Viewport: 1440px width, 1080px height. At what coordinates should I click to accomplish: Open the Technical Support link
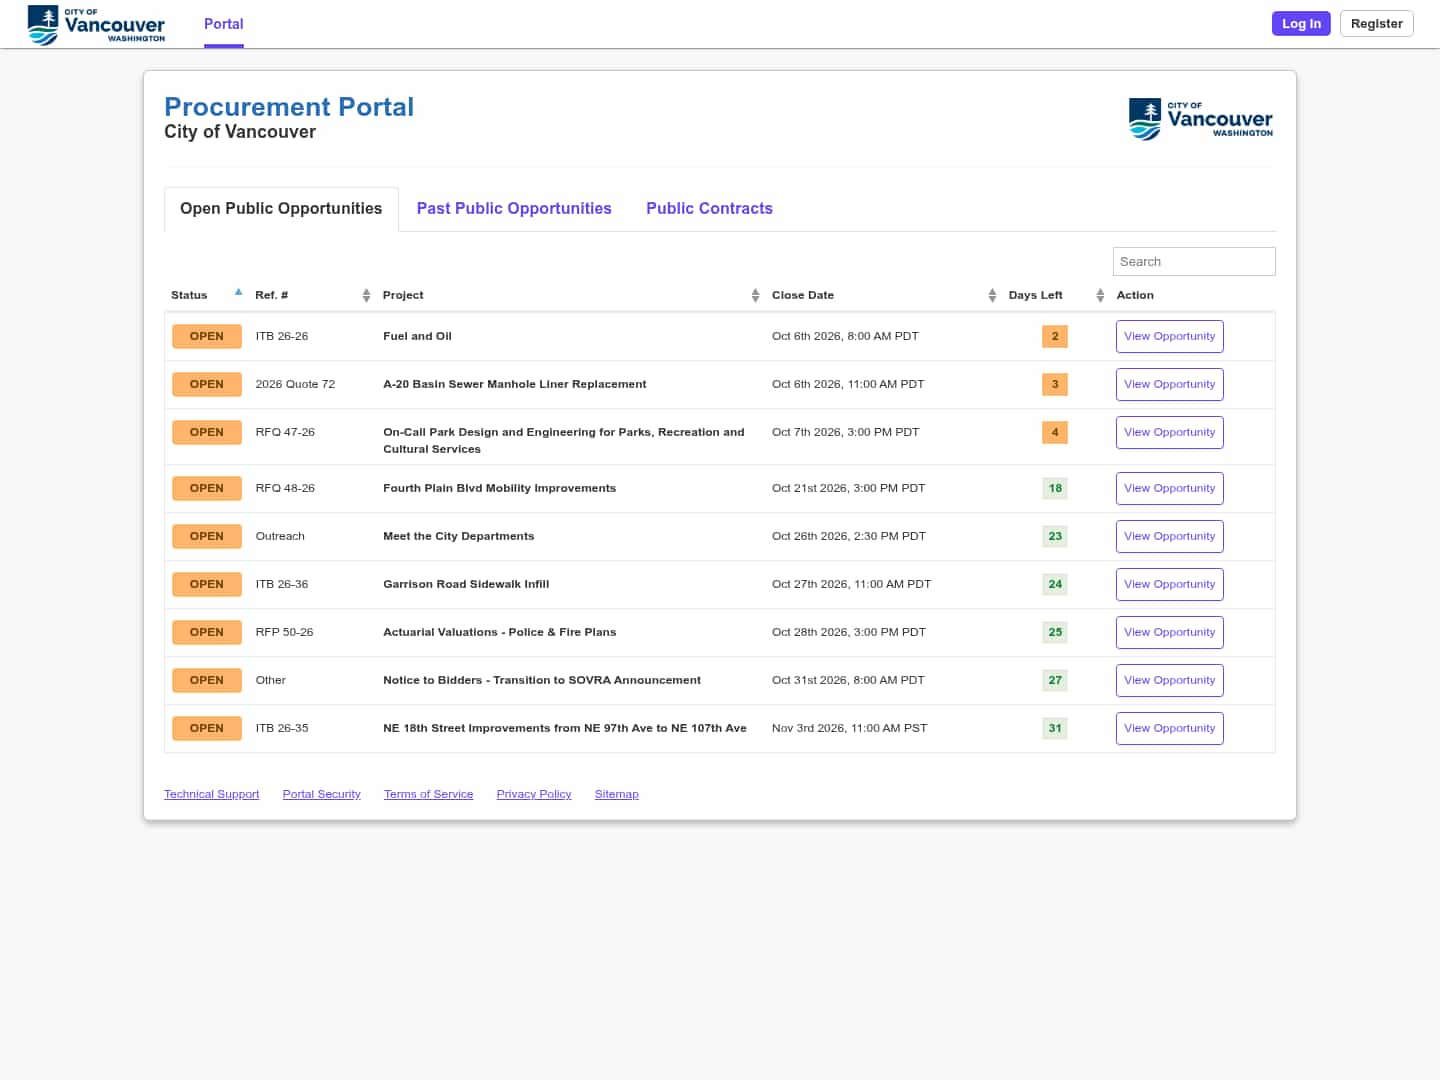211,794
